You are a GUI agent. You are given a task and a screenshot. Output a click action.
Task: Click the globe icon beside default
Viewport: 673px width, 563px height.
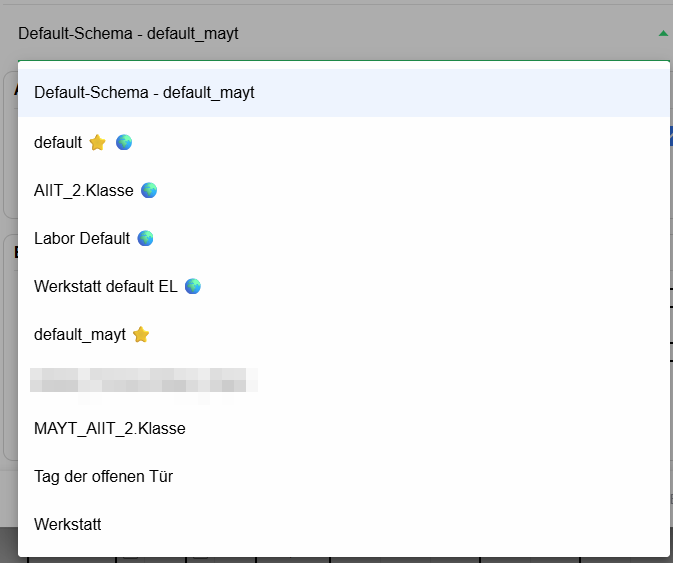coord(124,142)
